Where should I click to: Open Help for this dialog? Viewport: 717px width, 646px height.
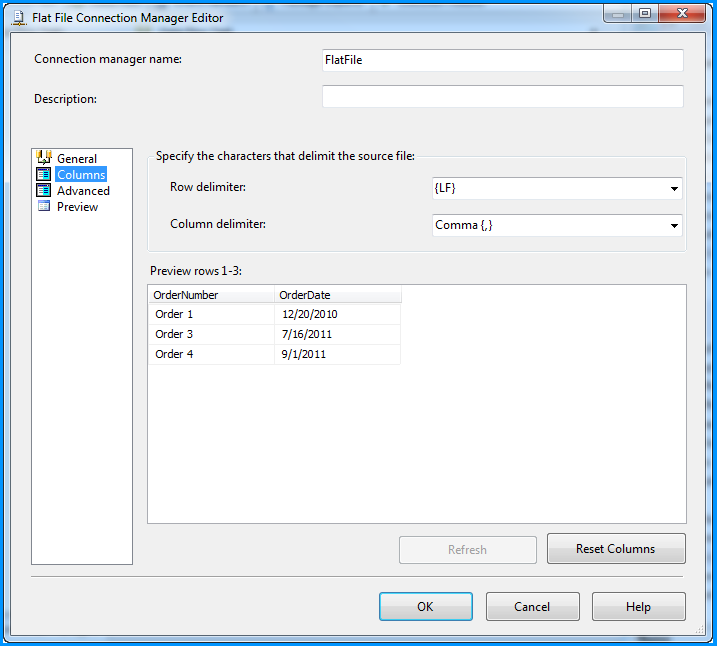pyautogui.click(x=638, y=607)
